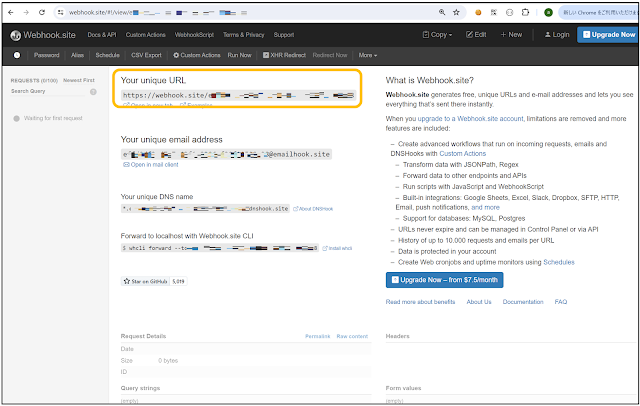Click the 'and more' integrations link

click(485, 208)
